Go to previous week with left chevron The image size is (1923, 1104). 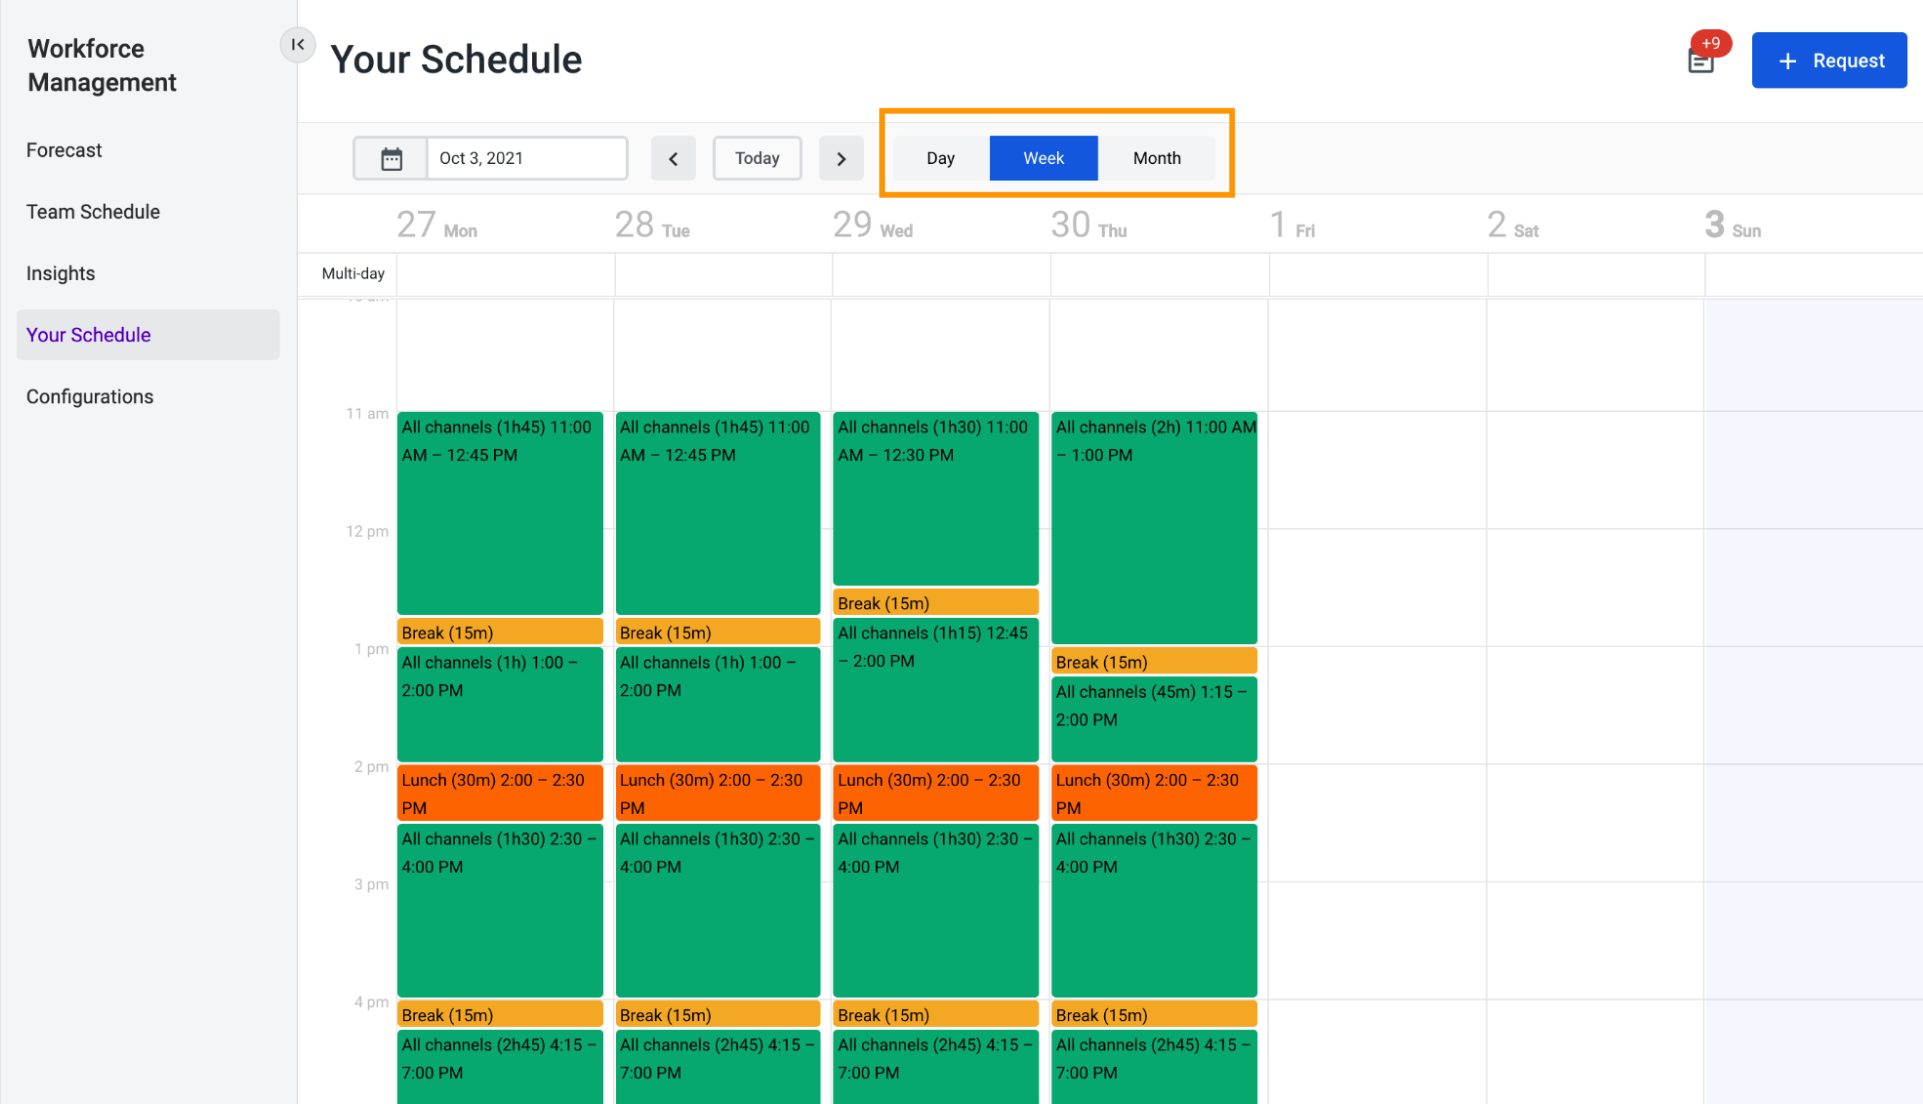click(x=673, y=158)
